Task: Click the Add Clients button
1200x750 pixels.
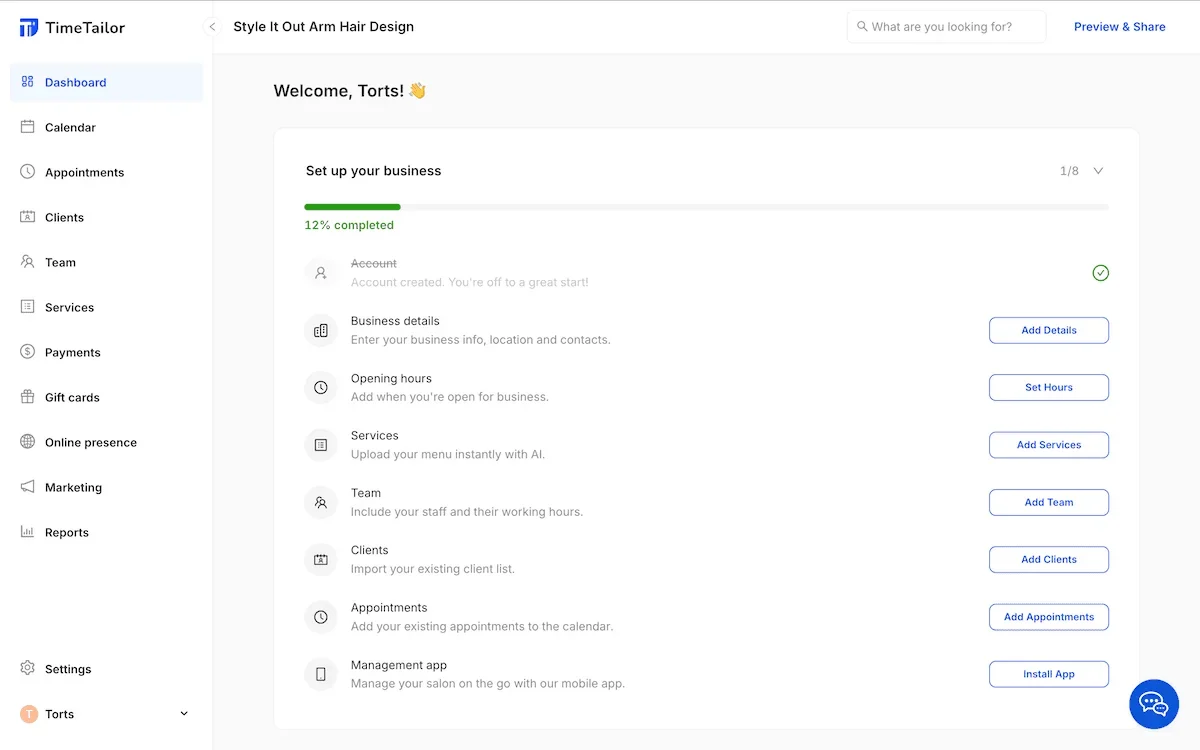Action: [1049, 559]
